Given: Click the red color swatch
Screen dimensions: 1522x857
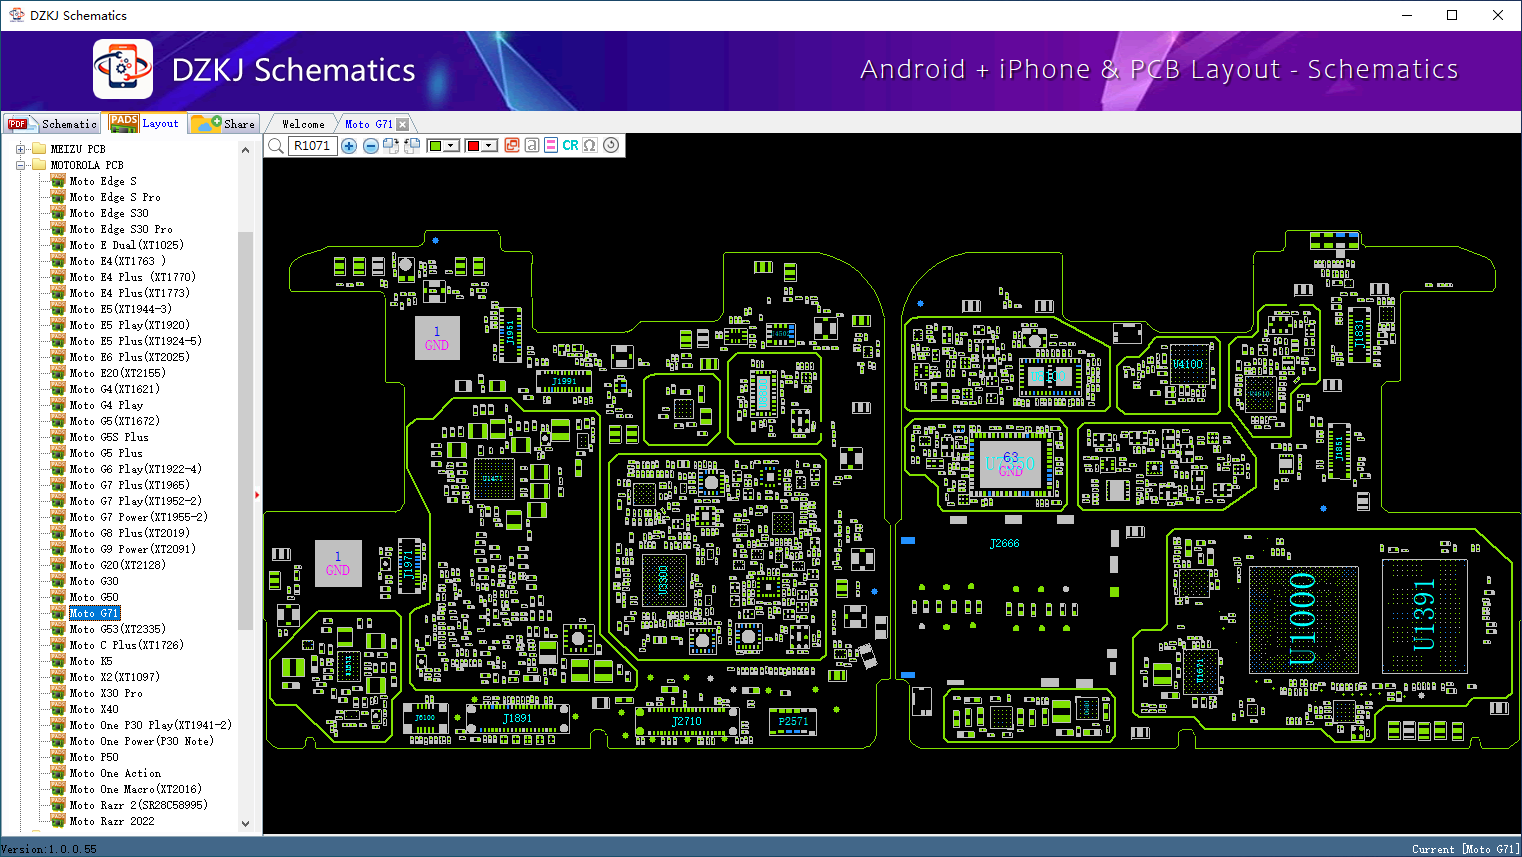Looking at the screenshot, I should 473,146.
